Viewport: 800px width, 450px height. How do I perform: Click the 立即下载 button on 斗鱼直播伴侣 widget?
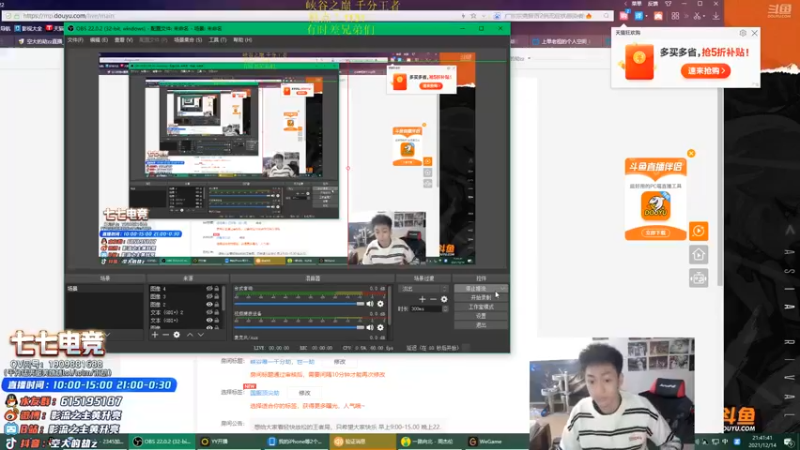point(656,233)
